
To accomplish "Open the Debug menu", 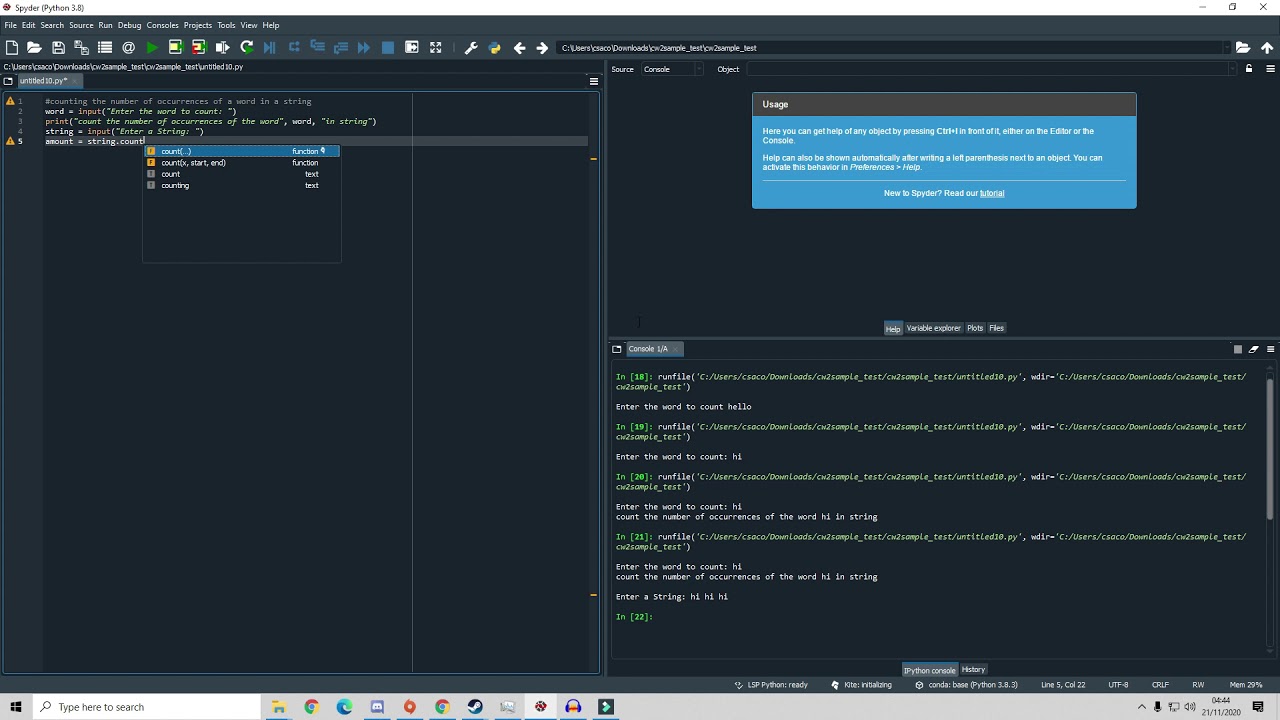I will (130, 25).
